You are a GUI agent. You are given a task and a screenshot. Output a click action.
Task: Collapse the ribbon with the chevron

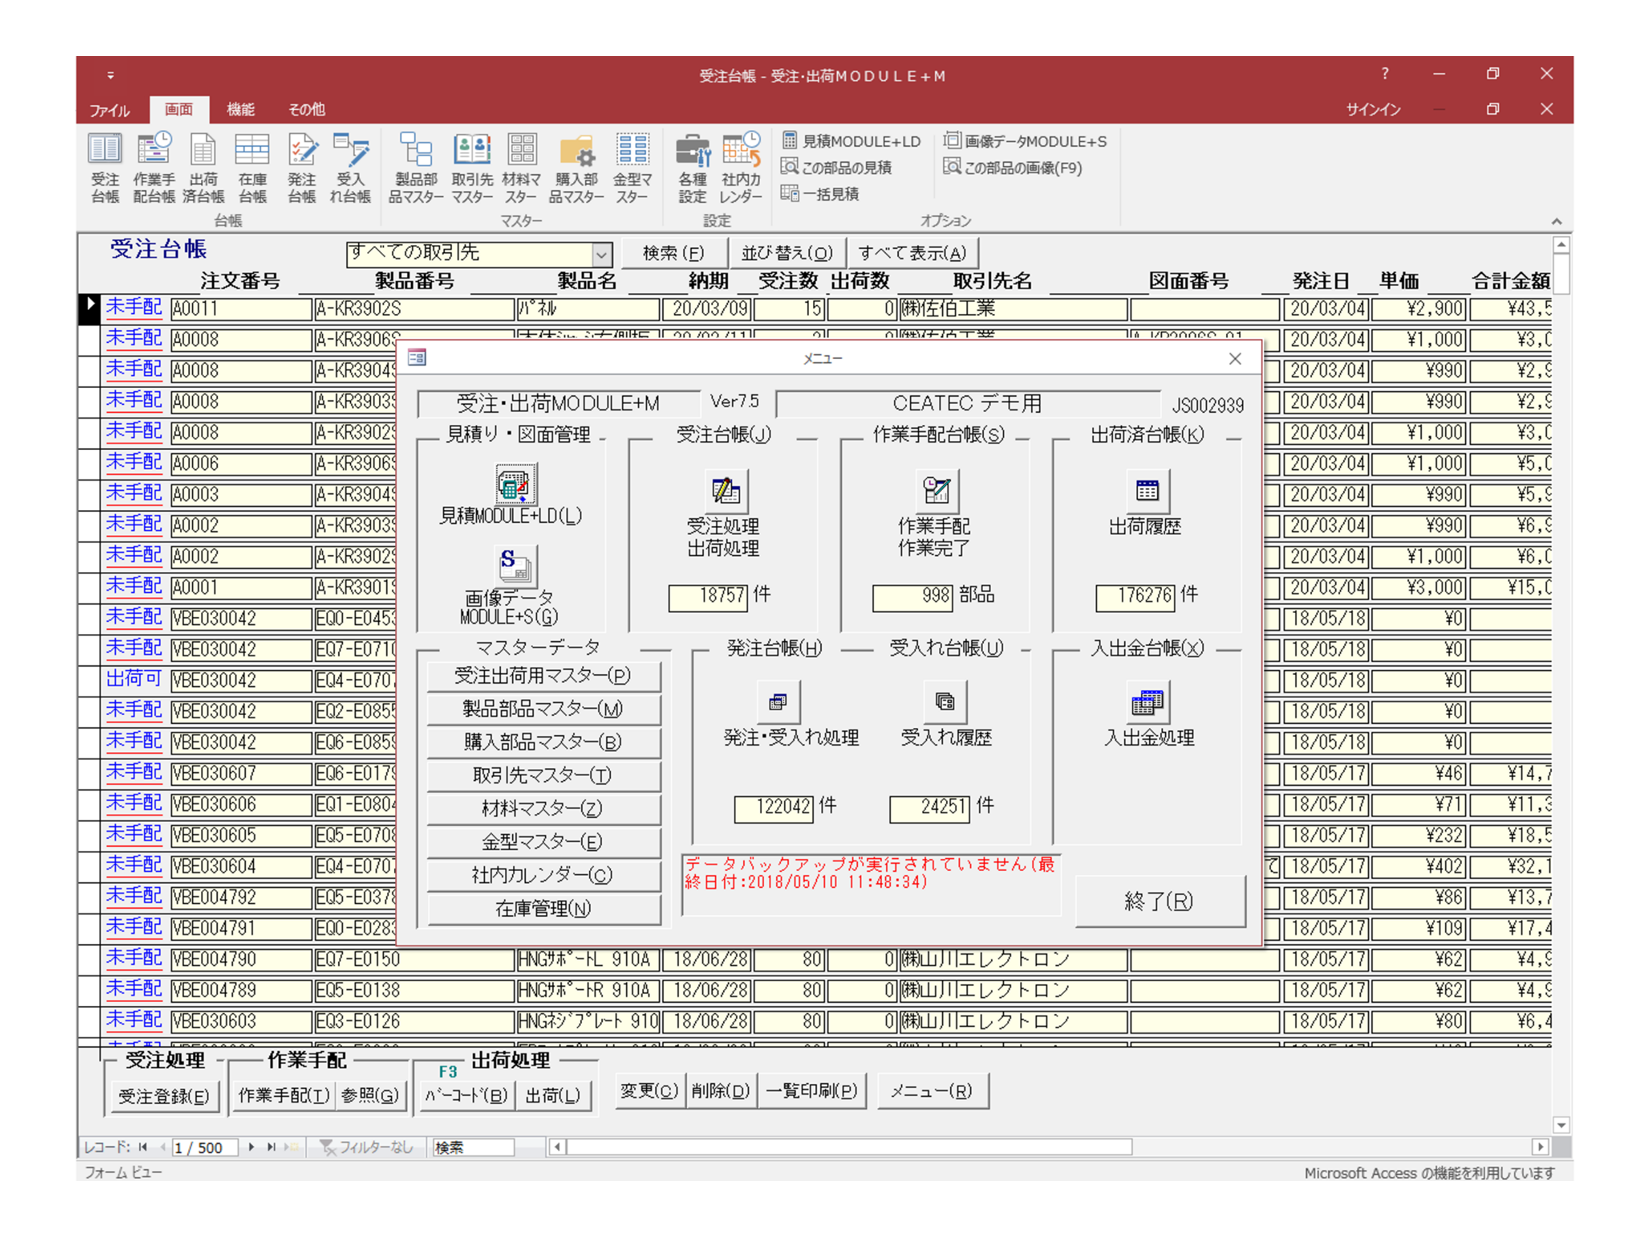click(x=1556, y=222)
